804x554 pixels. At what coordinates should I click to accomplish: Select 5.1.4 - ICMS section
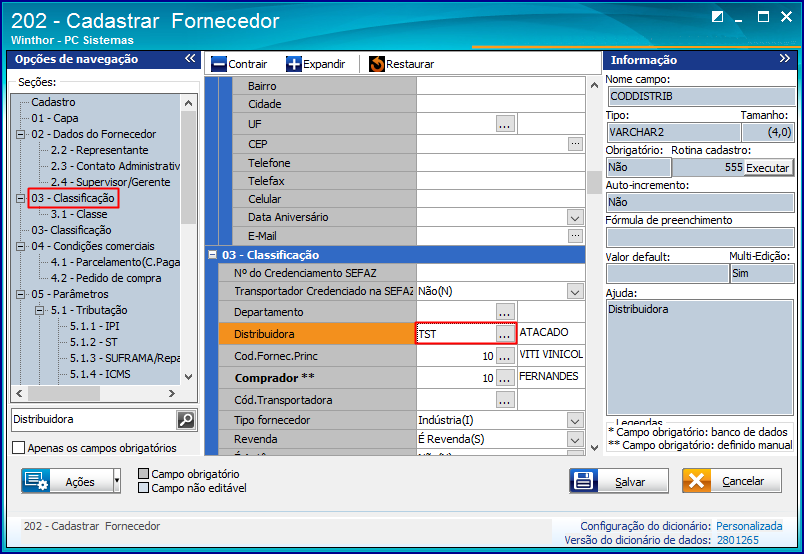100,374
